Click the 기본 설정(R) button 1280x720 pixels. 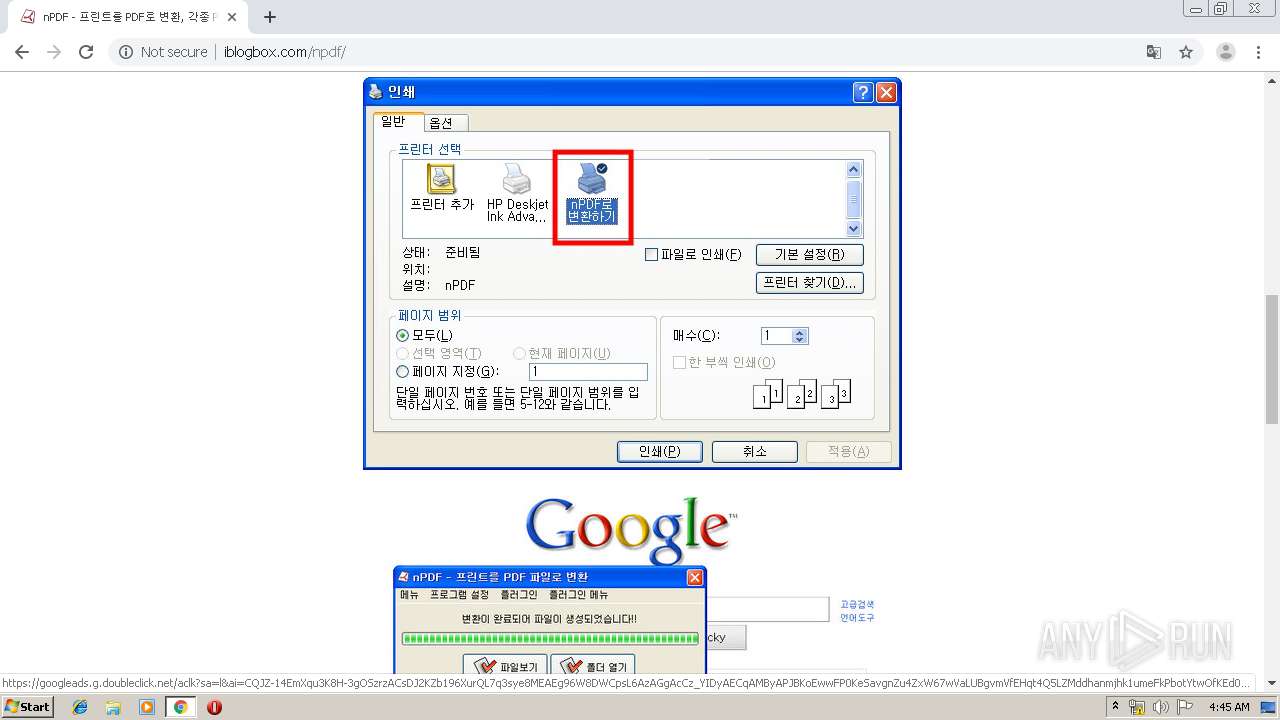click(x=810, y=255)
